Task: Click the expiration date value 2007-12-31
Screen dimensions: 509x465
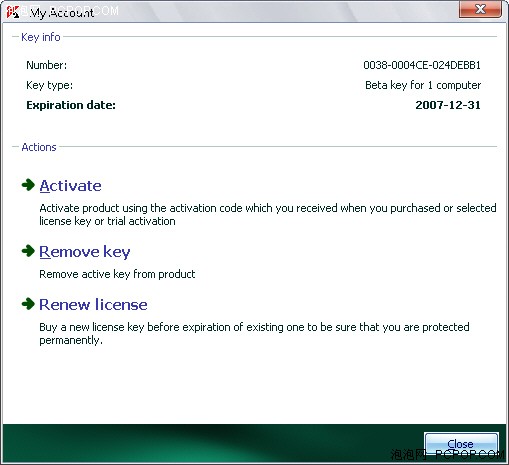Action: tap(448, 105)
